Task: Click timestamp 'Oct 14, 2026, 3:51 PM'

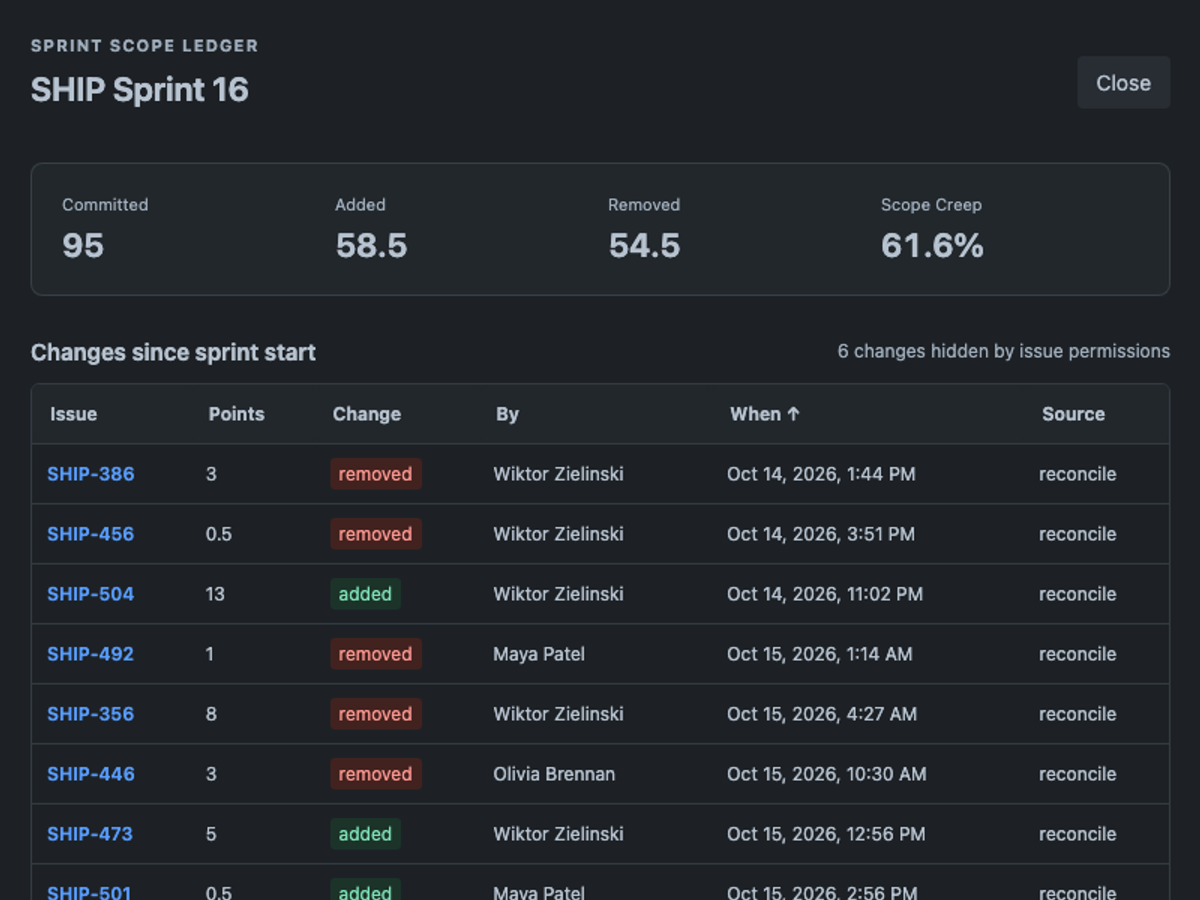Action: (821, 534)
